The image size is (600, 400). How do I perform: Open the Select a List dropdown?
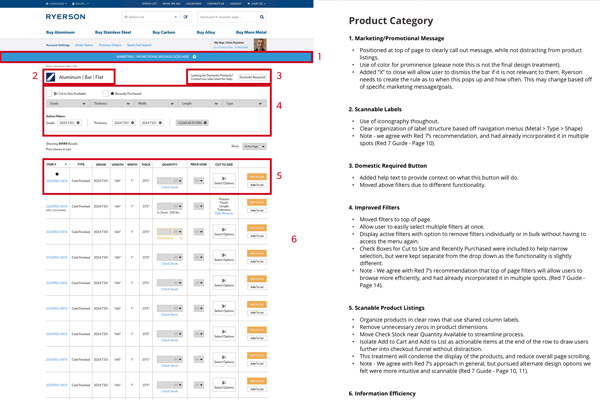click(150, 17)
